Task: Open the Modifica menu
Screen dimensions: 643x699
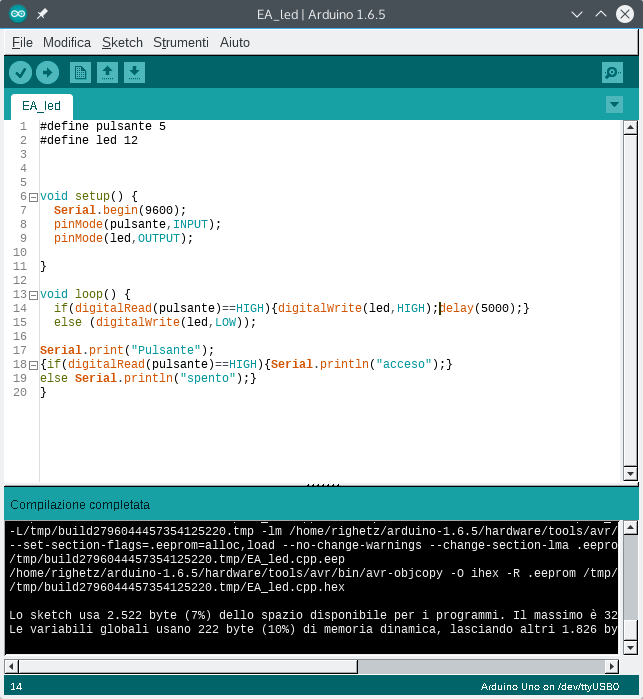Action: pyautogui.click(x=67, y=42)
